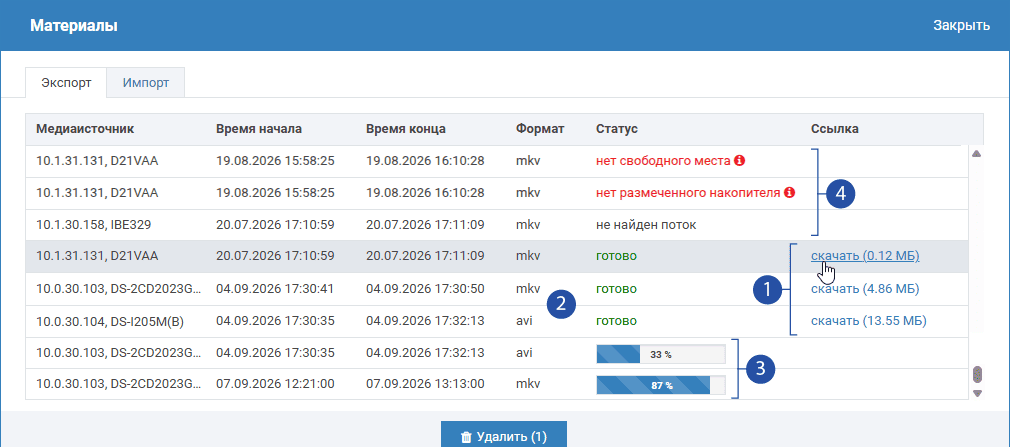Click the scrollbar thumb of the export list

pyautogui.click(x=977, y=375)
